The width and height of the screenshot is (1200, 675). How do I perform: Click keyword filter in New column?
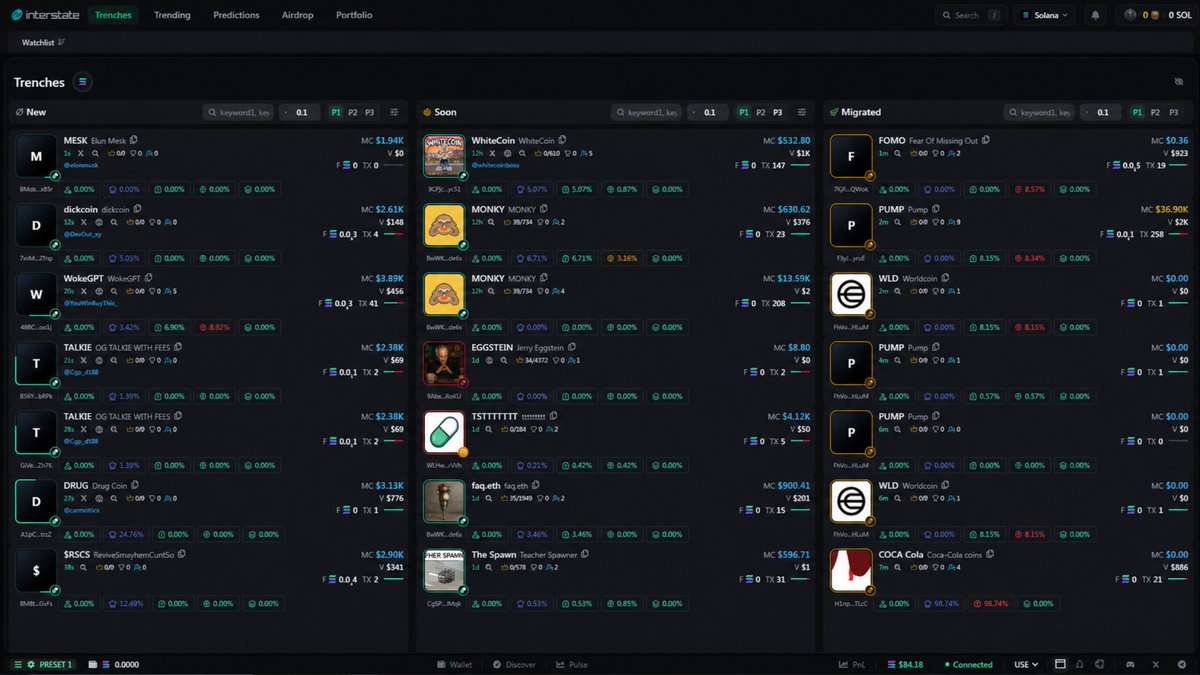point(238,112)
